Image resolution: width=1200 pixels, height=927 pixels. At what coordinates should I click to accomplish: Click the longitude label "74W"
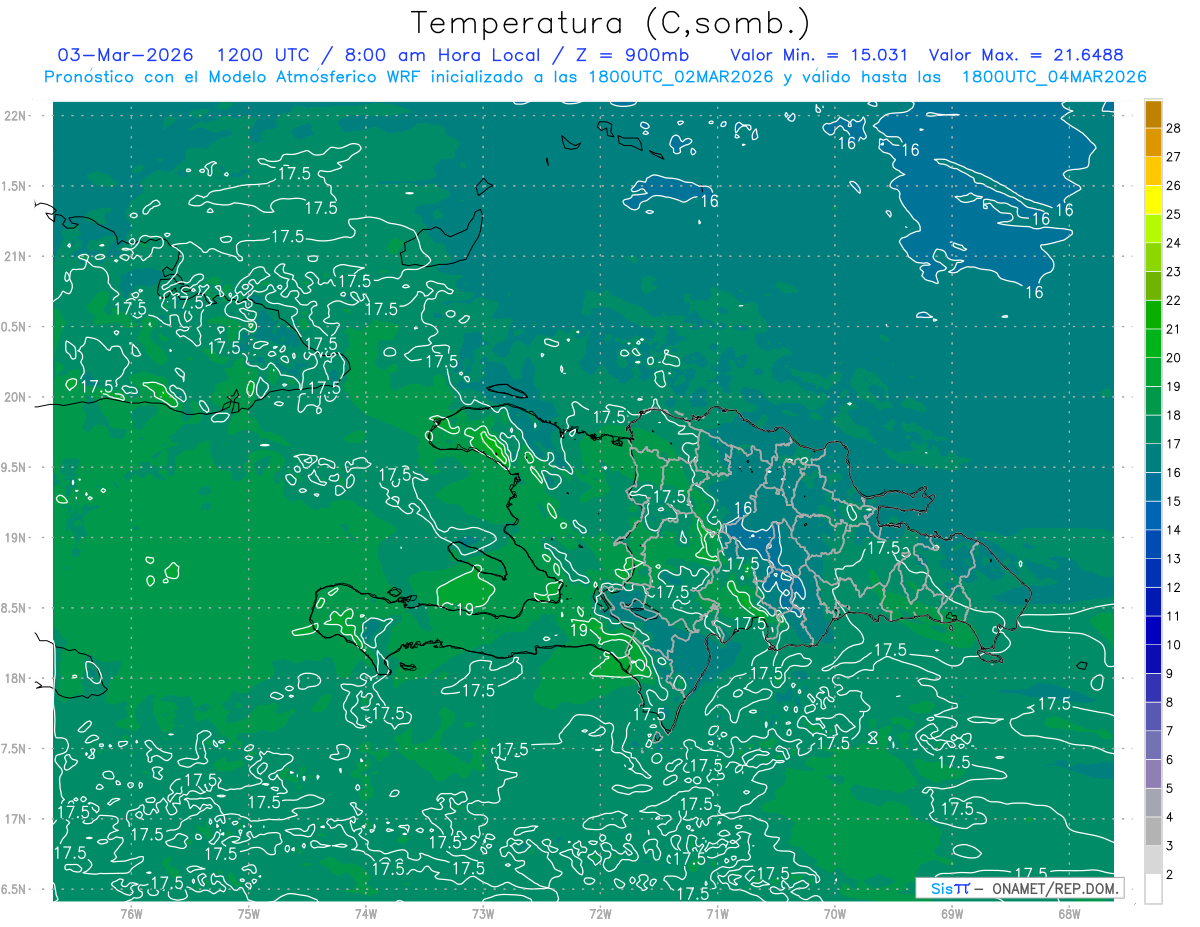click(366, 914)
